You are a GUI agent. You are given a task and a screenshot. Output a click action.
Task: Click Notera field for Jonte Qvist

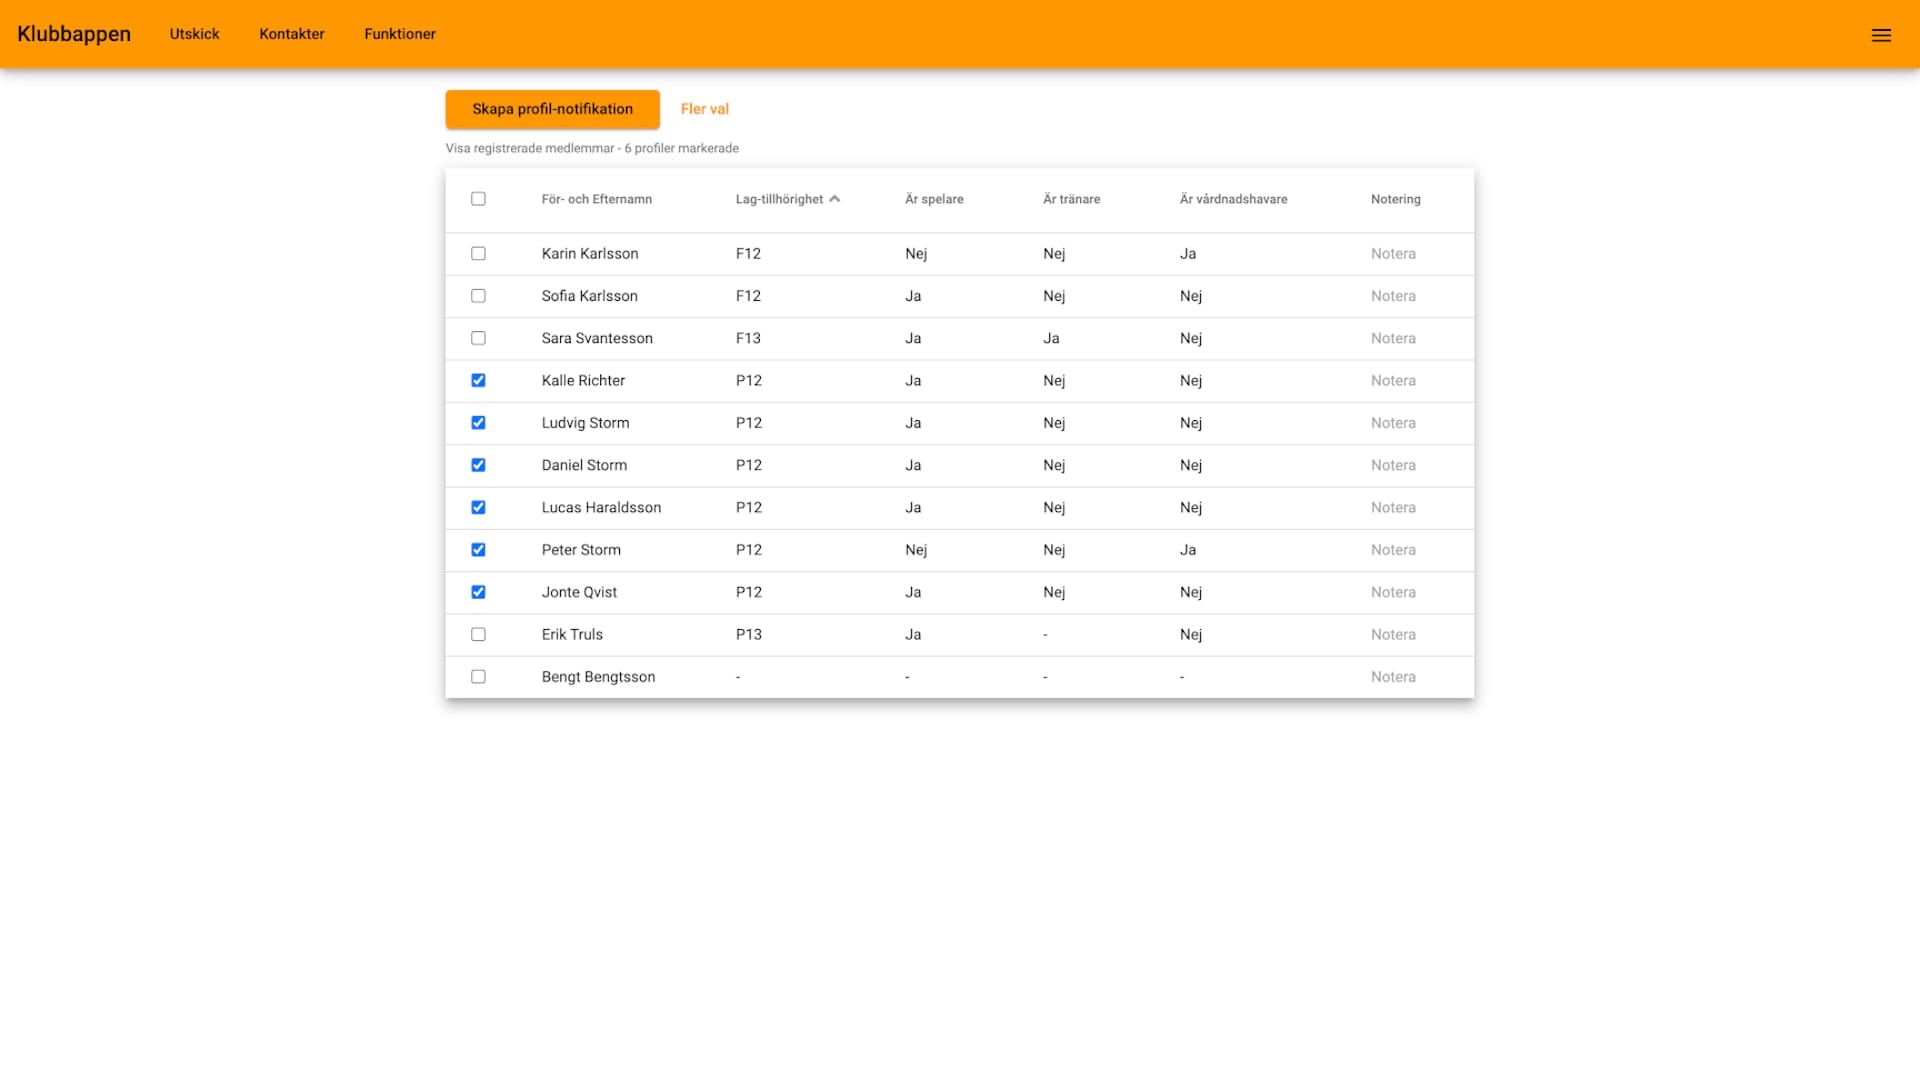pos(1393,592)
